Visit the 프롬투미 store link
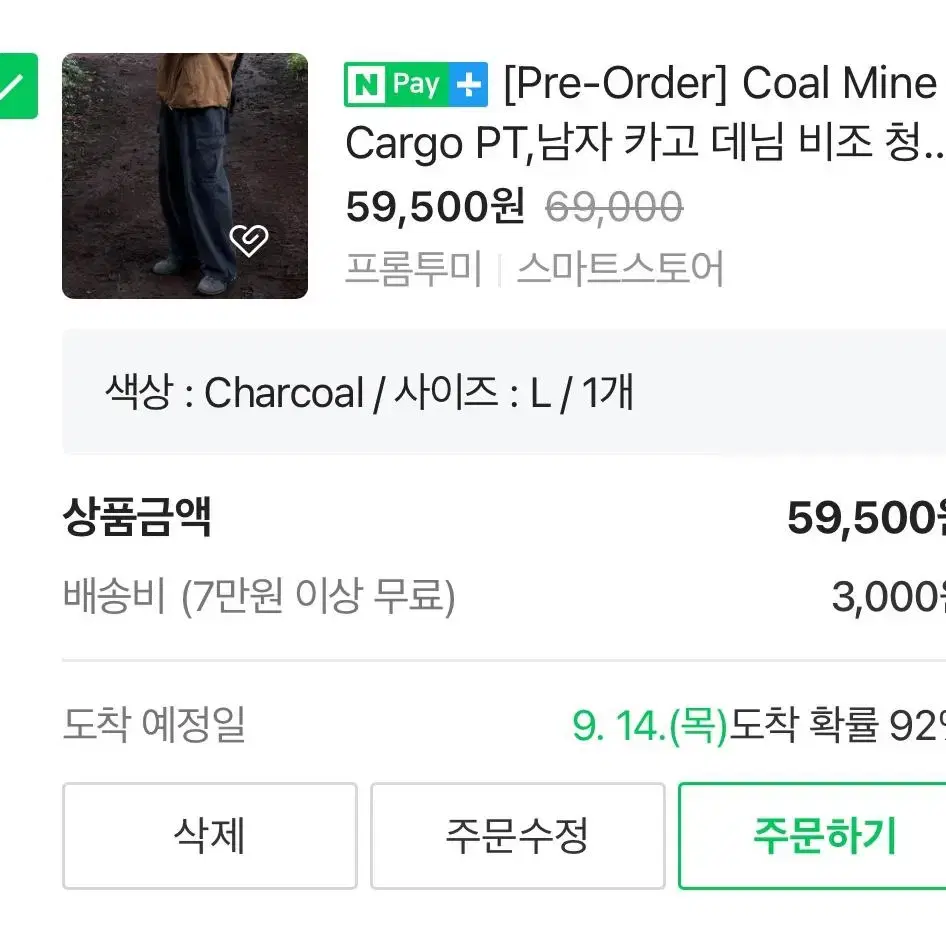946x946 pixels. pyautogui.click(x=413, y=268)
